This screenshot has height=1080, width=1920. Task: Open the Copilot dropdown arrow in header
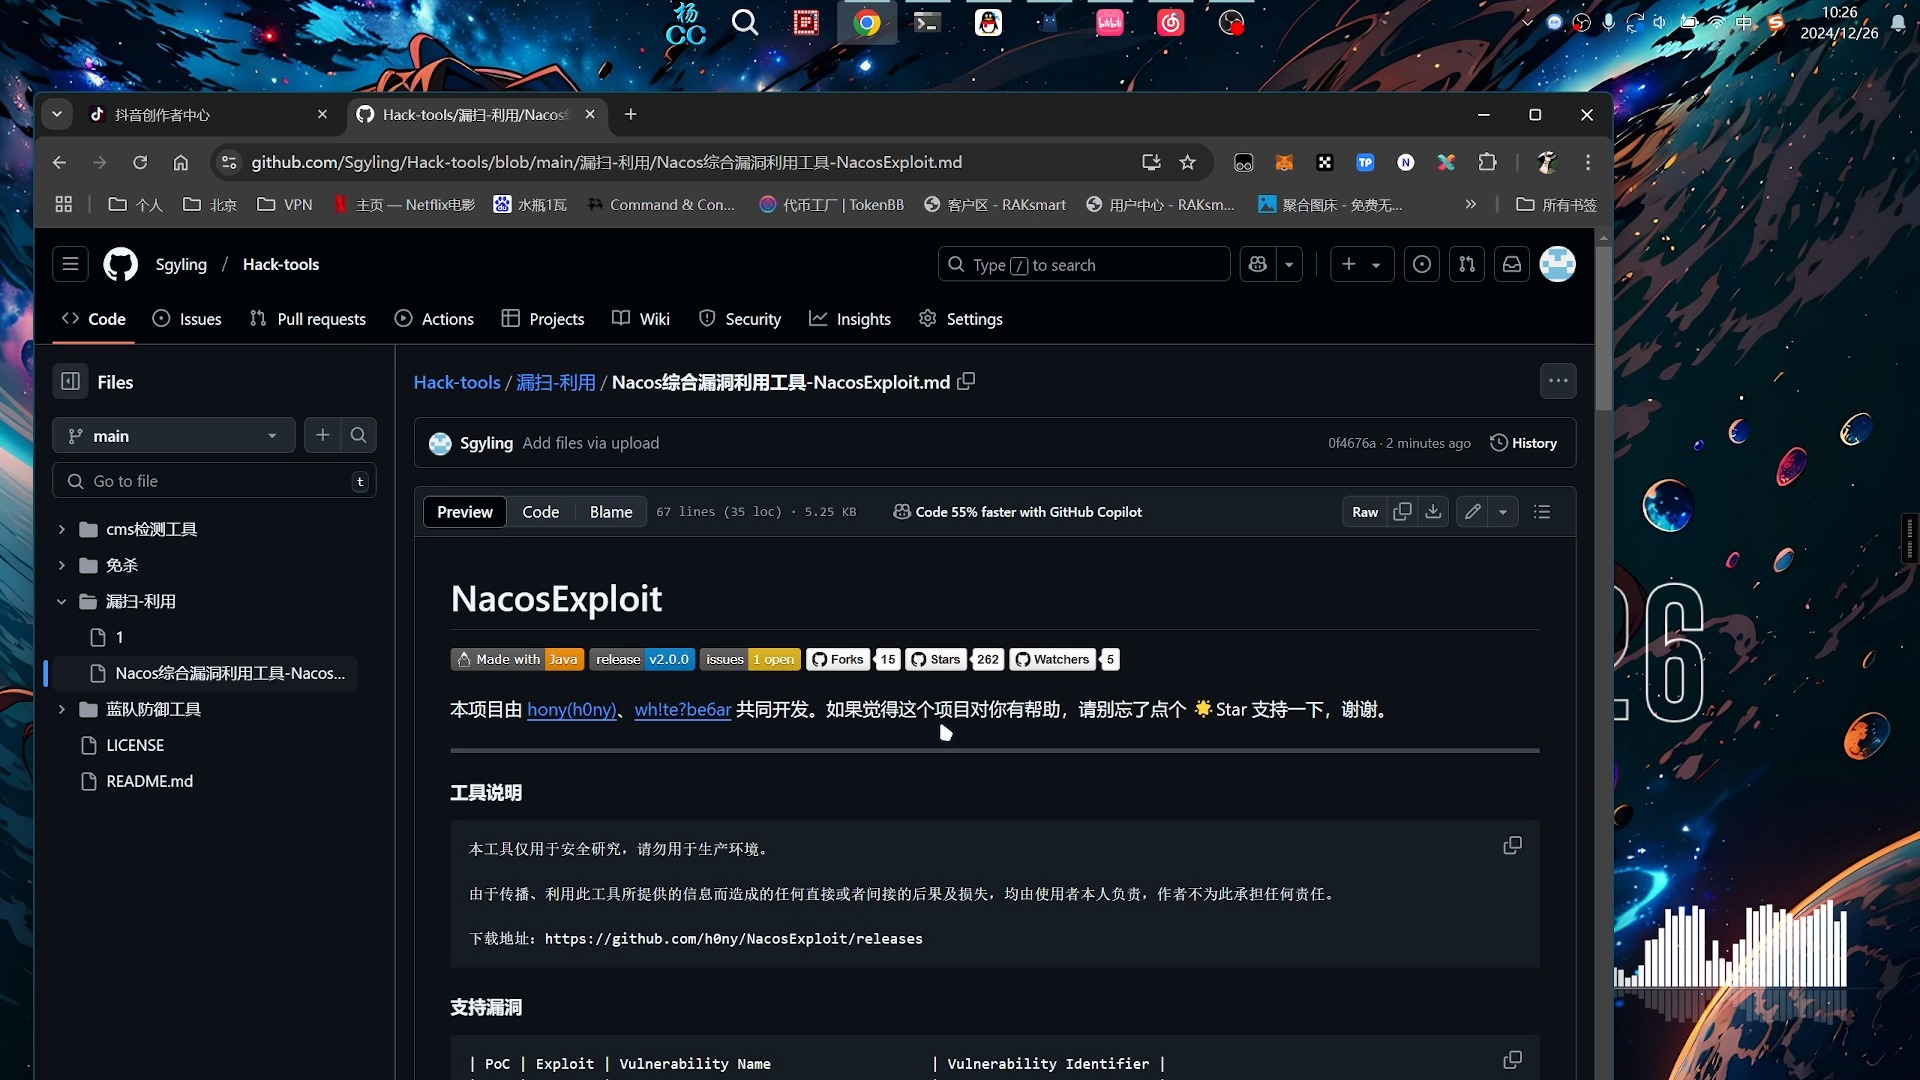1289,264
